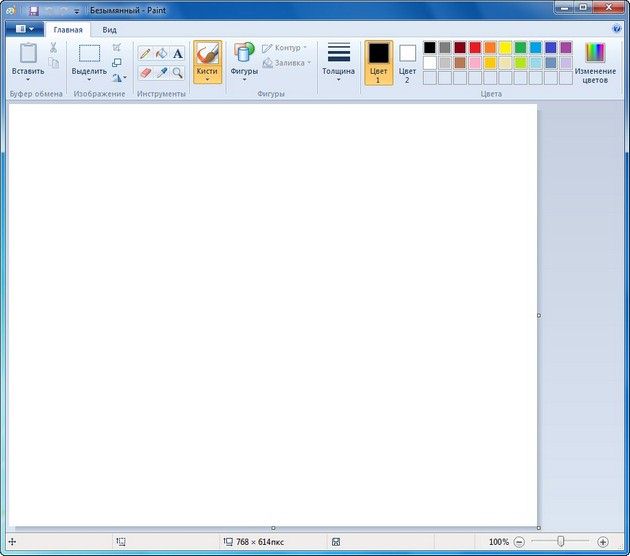
Task: Click the selection size icon in status bar
Action: 121,542
